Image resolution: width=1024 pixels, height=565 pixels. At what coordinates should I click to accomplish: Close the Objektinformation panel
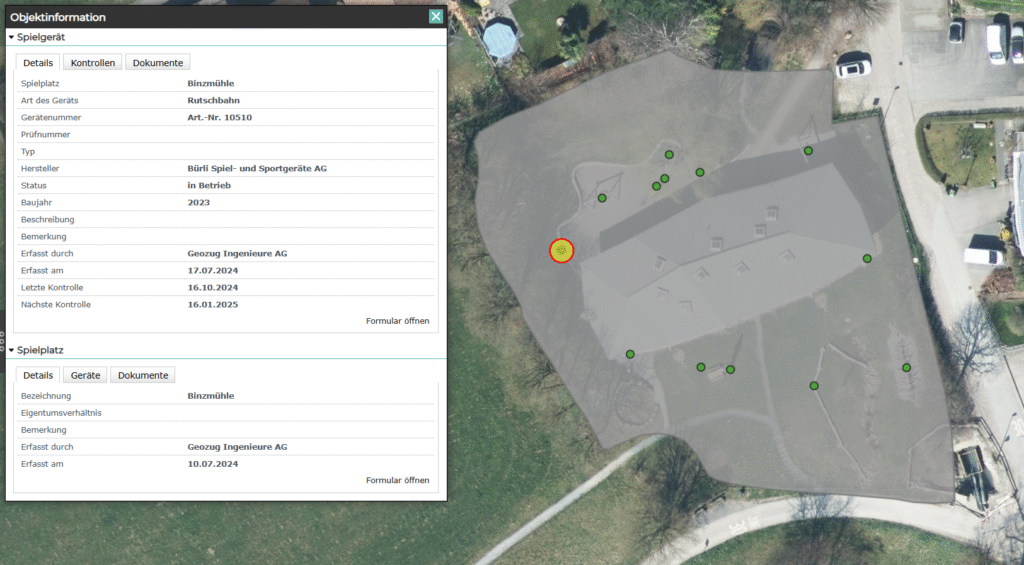click(435, 16)
